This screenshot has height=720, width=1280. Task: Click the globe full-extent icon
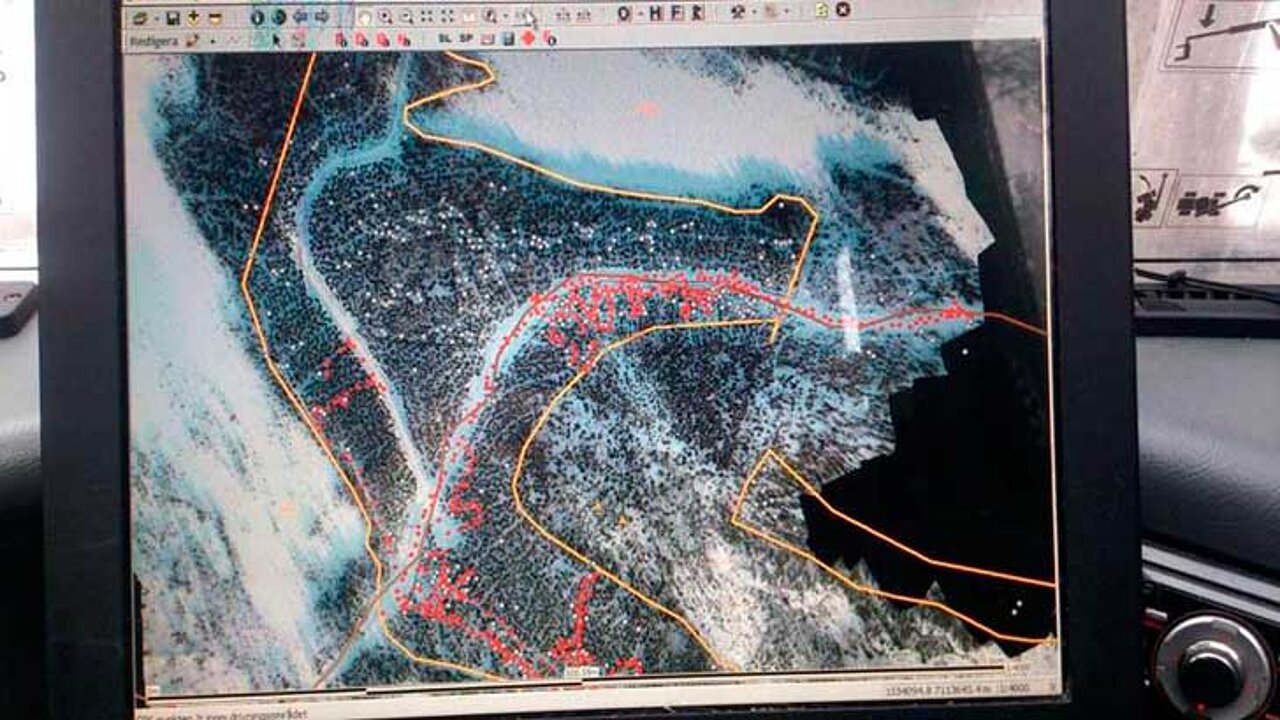[x=278, y=17]
